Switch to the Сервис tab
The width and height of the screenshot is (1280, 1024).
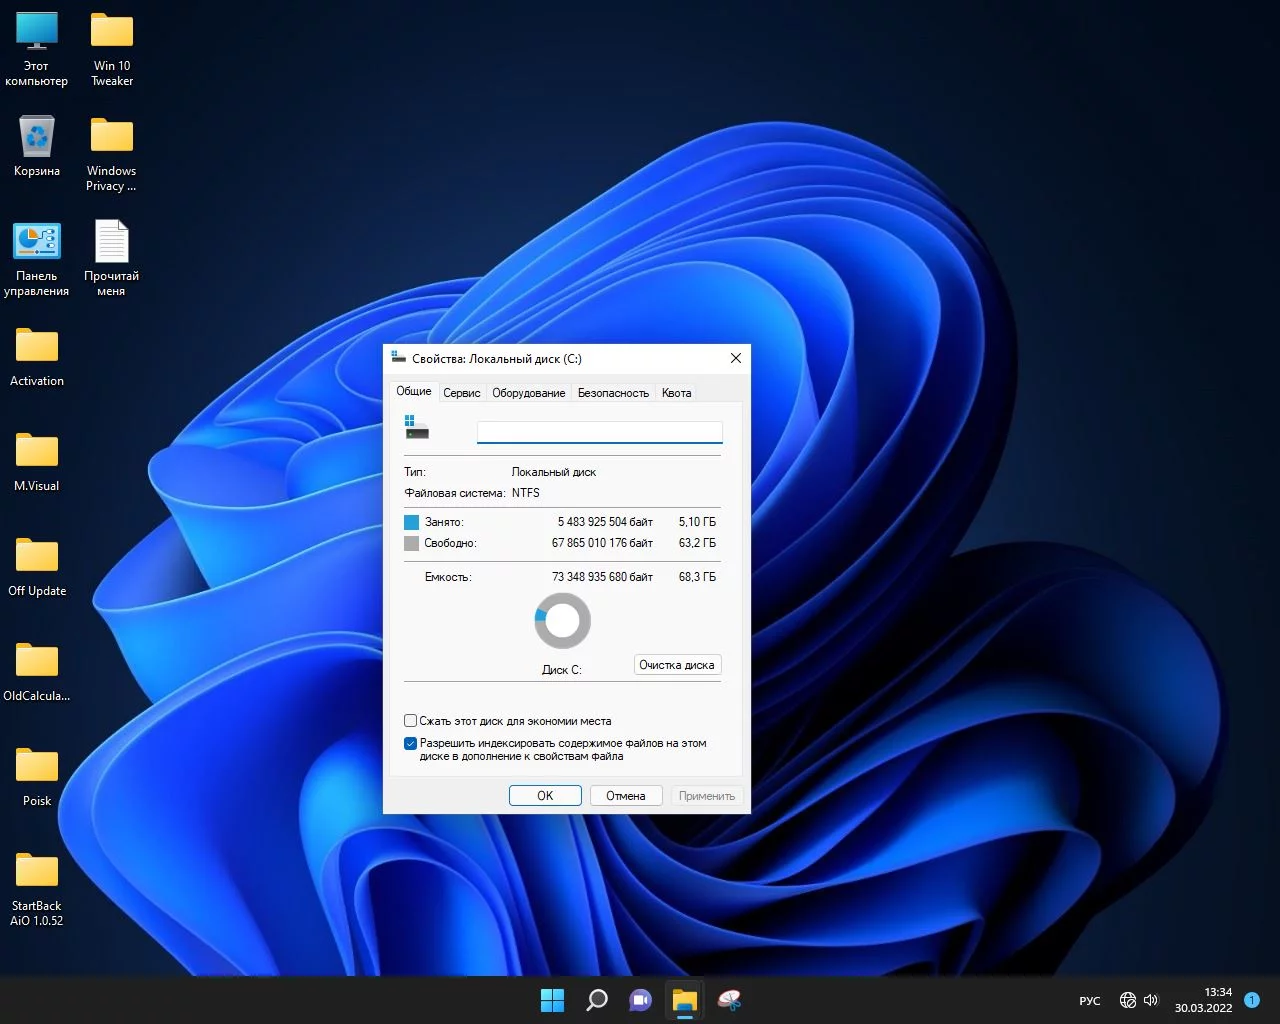[462, 393]
